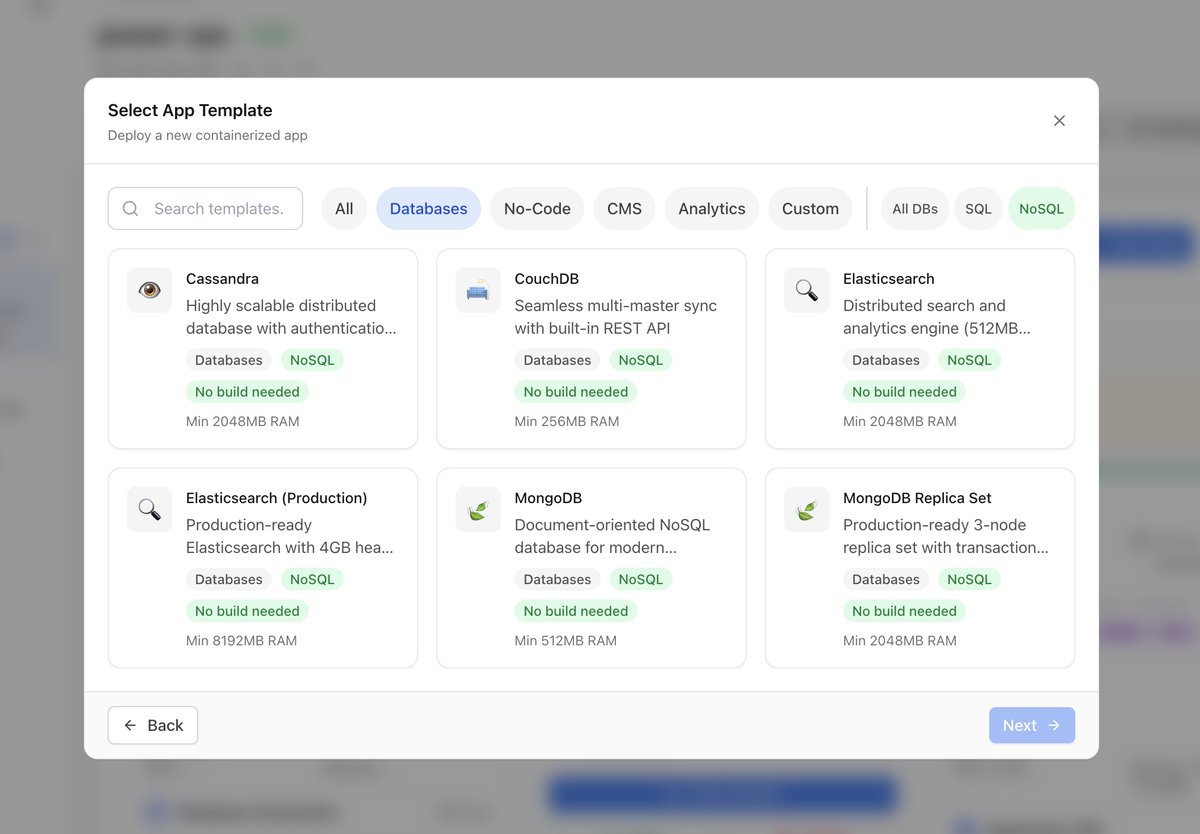Click No build needed on Elasticsearch card
The width and height of the screenshot is (1200, 834).
(905, 392)
